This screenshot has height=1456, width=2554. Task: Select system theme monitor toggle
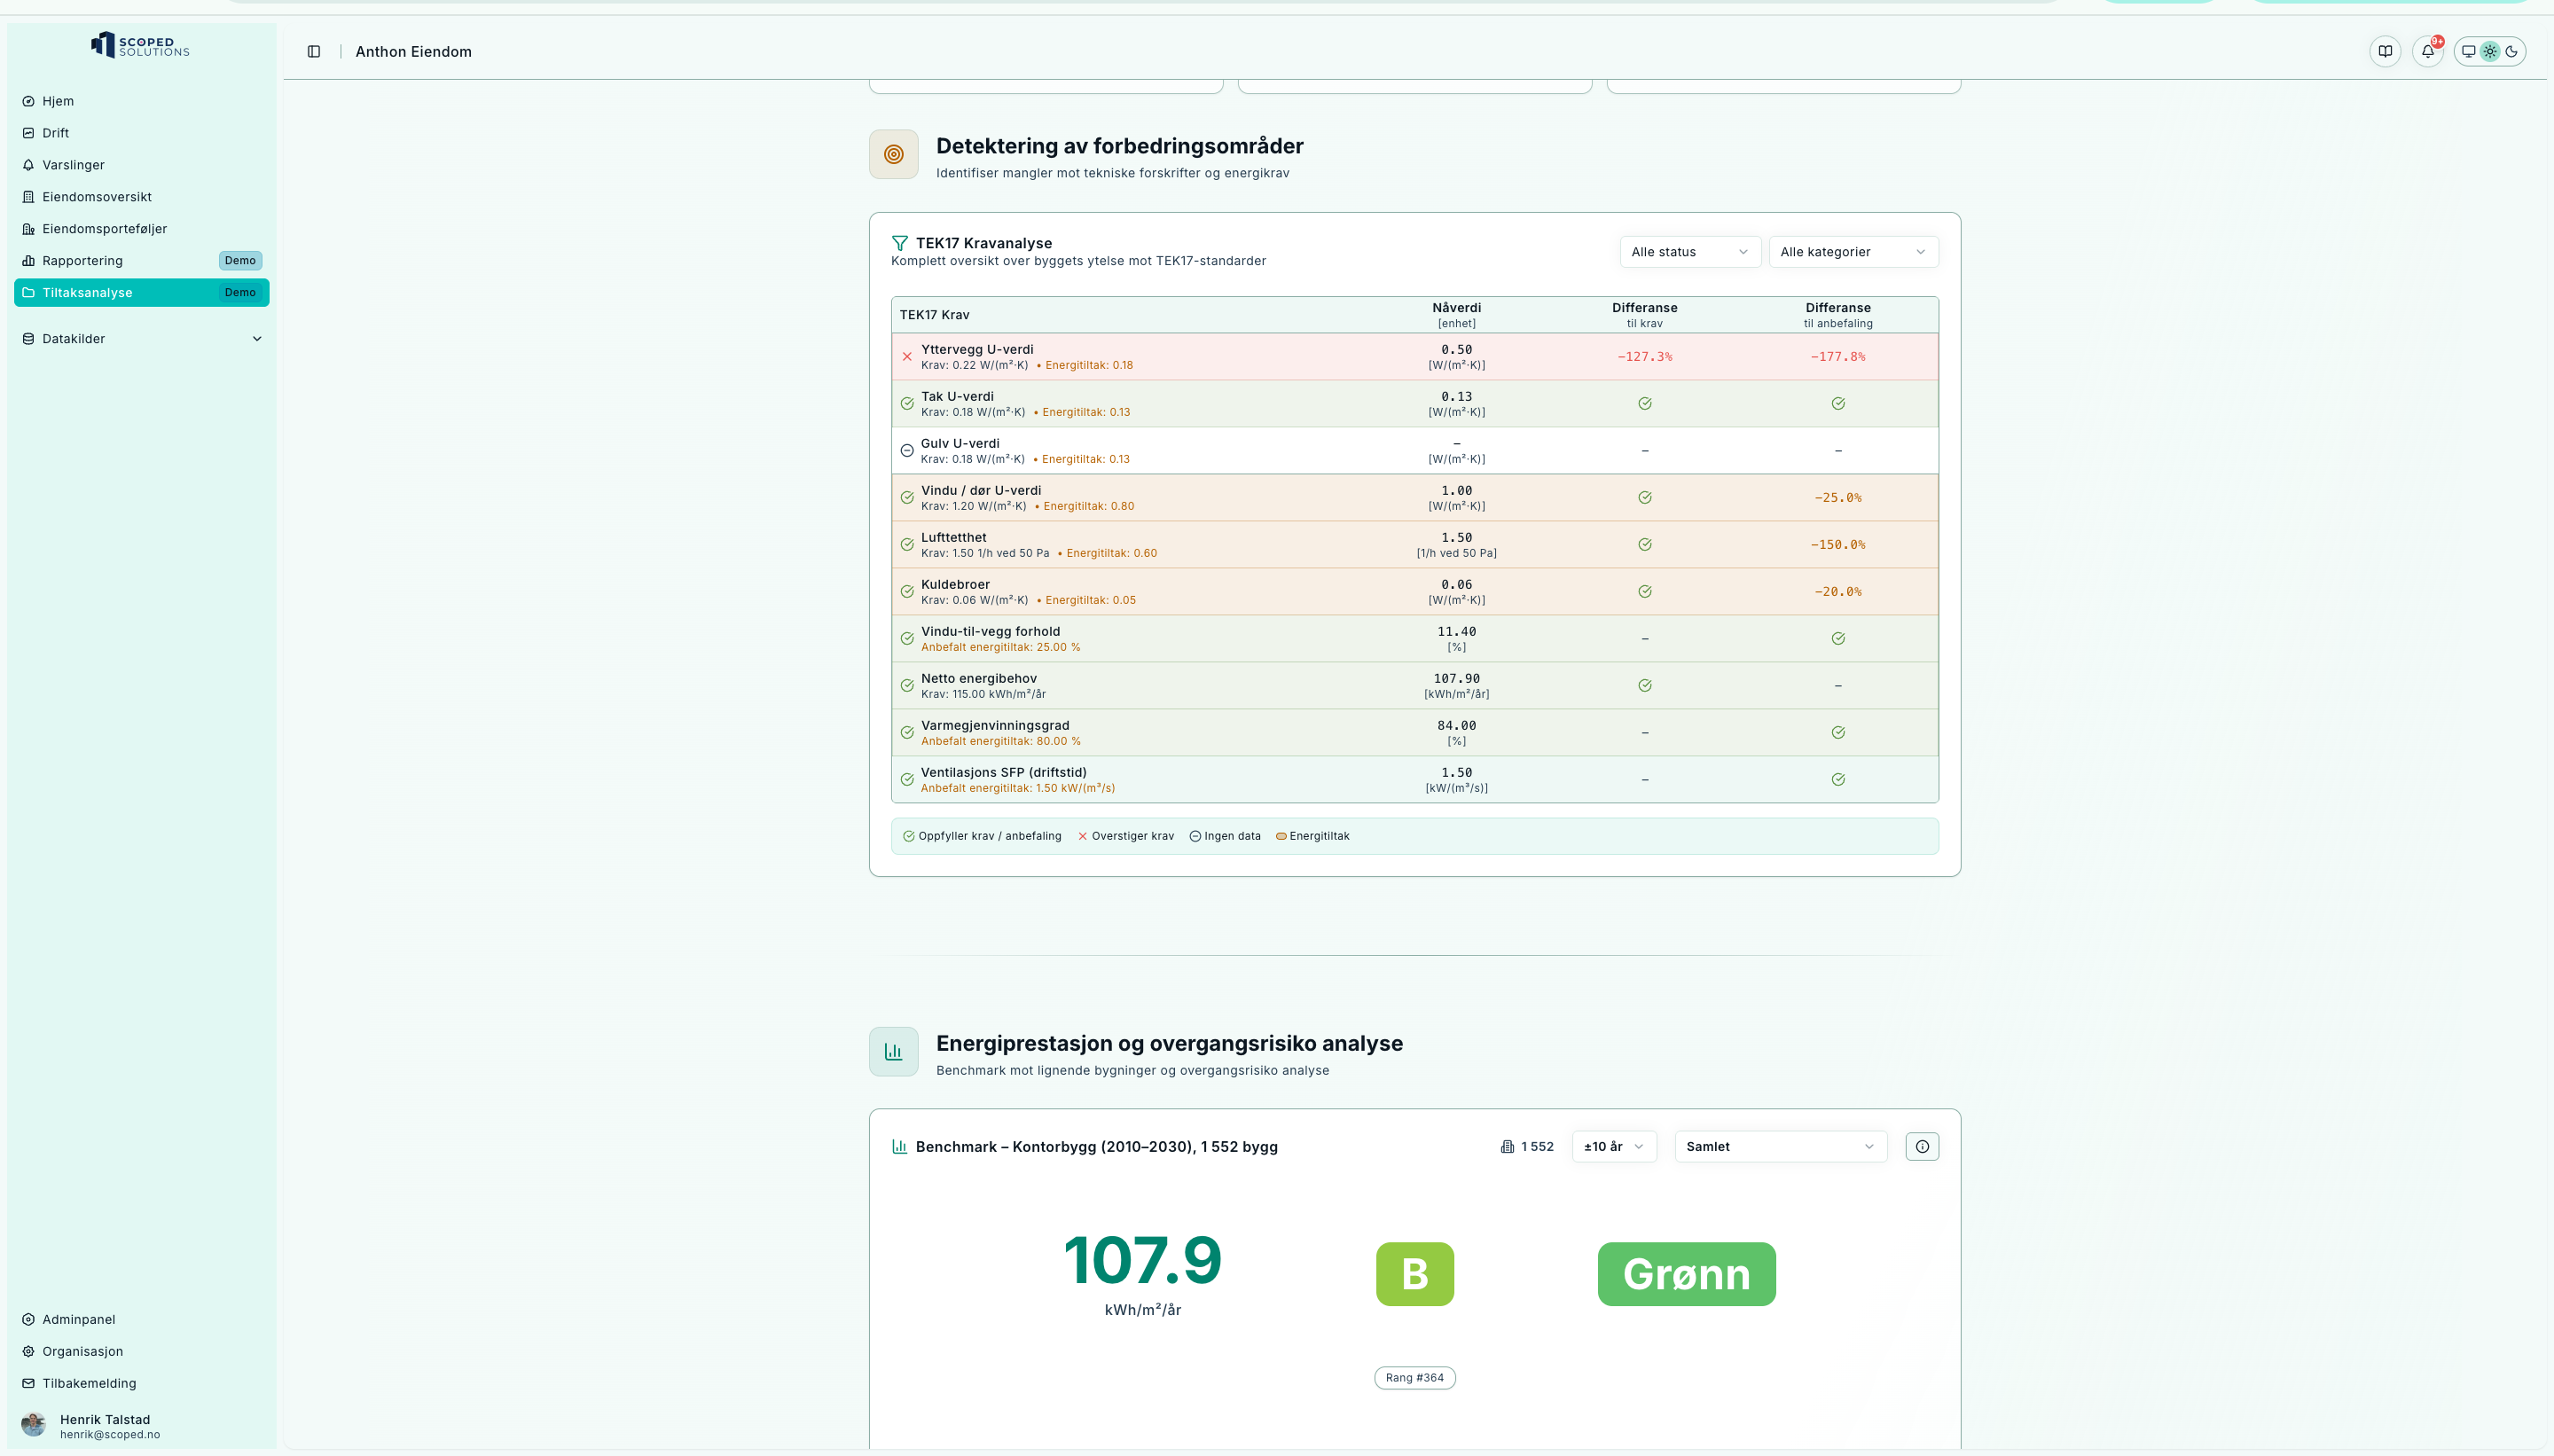[2468, 52]
